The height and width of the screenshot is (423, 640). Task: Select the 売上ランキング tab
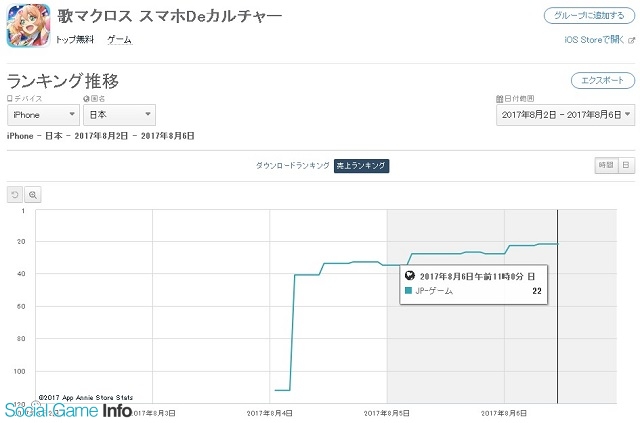(x=361, y=165)
